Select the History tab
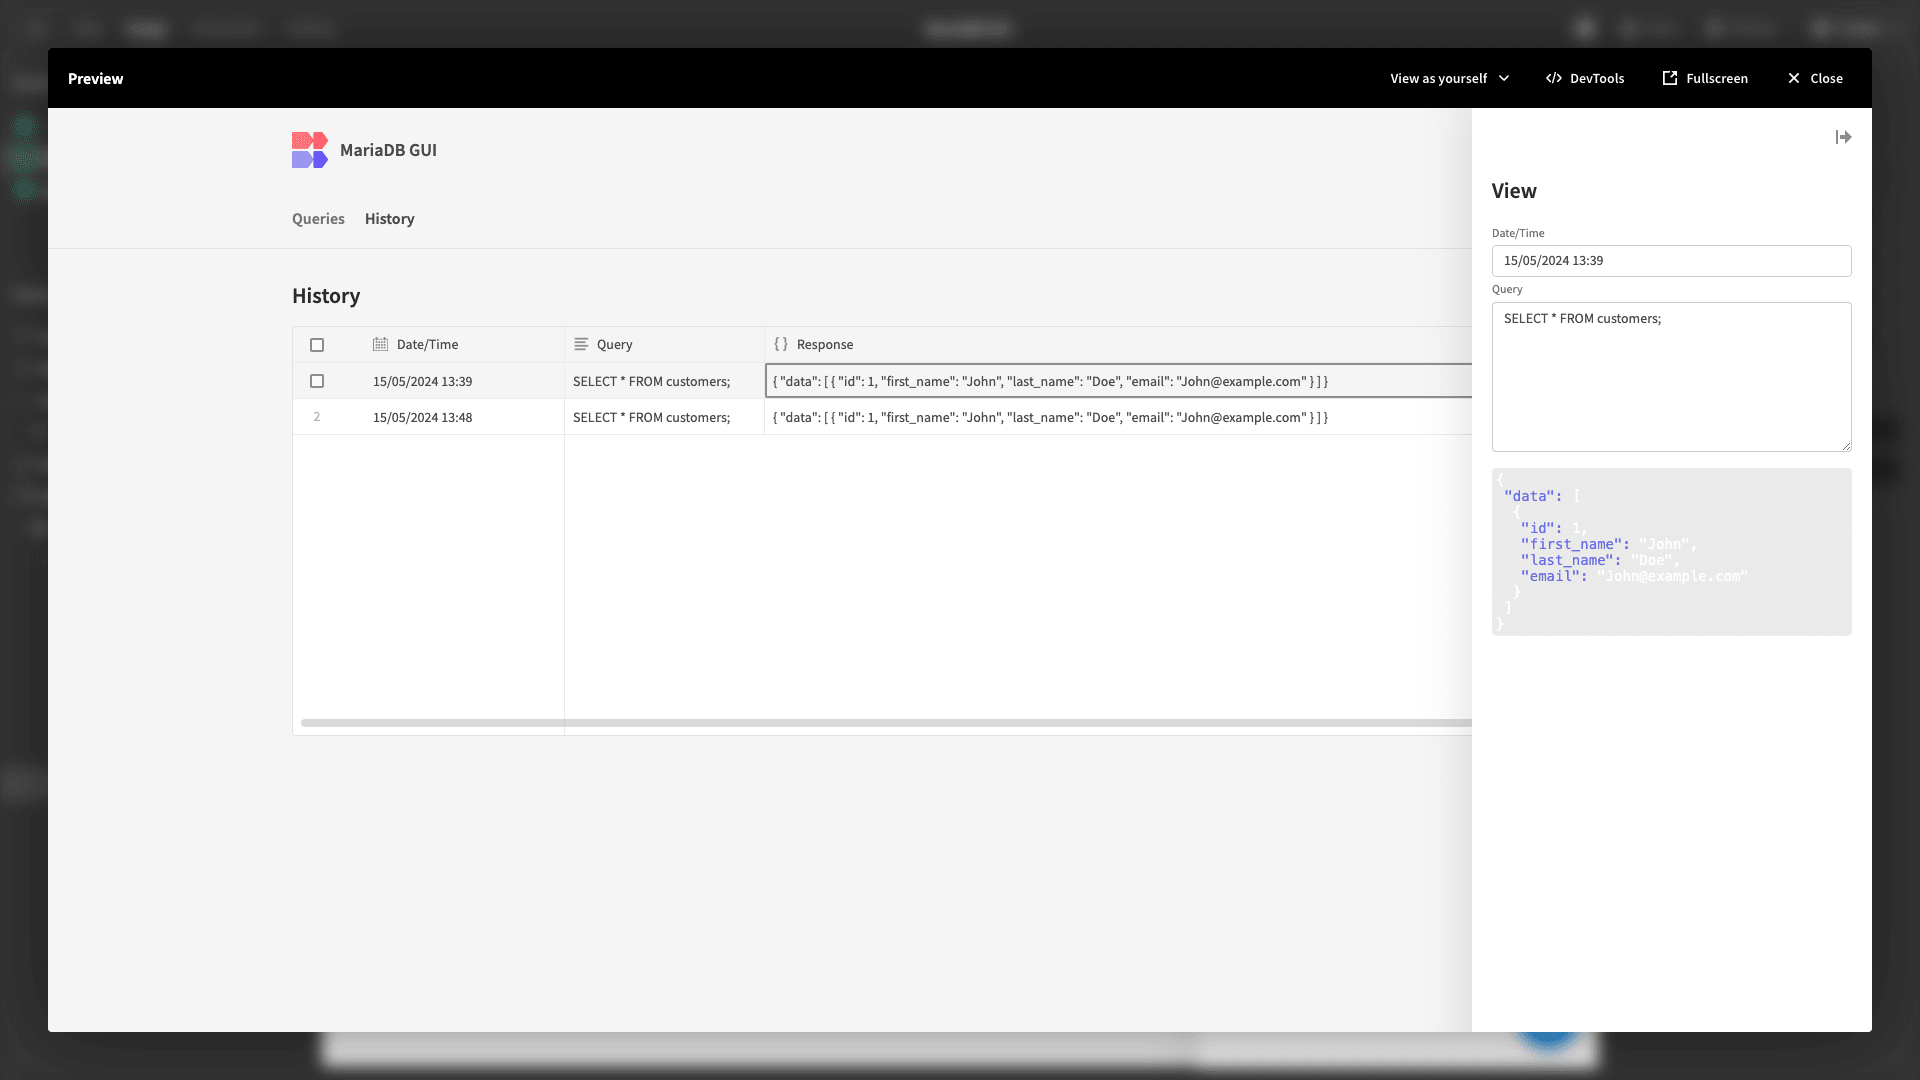This screenshot has width=1920, height=1080. pyautogui.click(x=389, y=219)
